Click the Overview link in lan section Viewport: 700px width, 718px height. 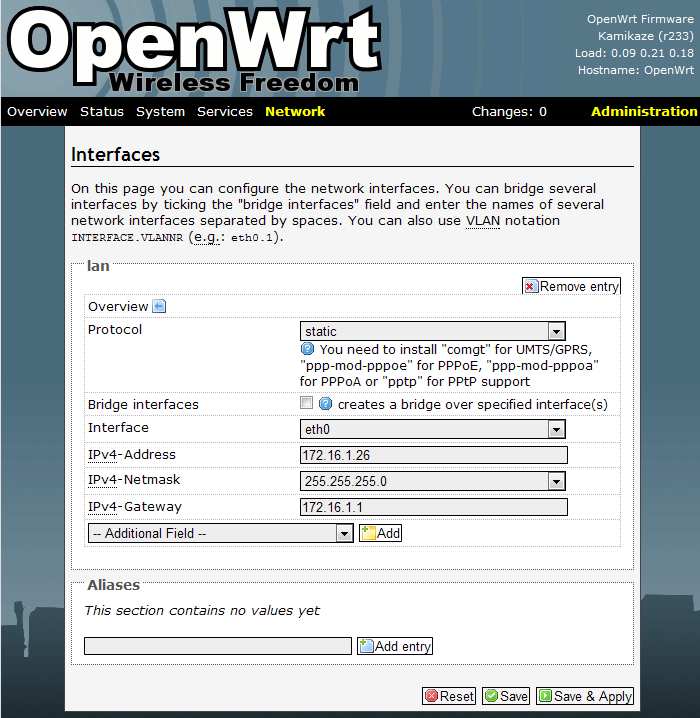(118, 306)
